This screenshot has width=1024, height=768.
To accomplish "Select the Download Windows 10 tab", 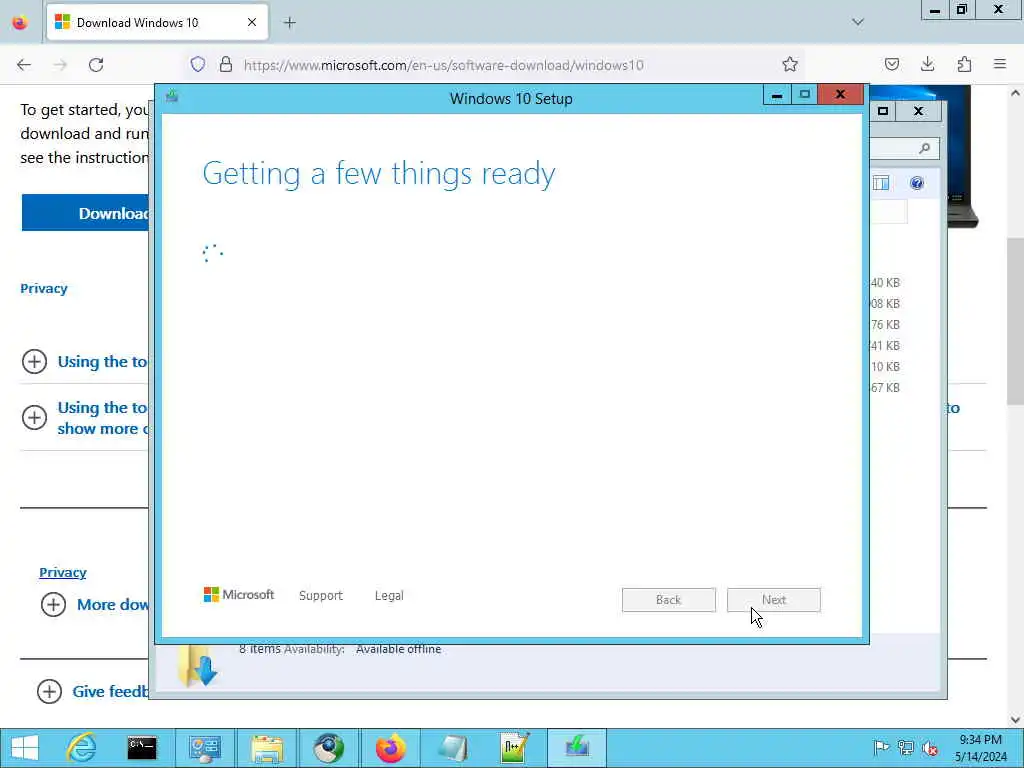I will (157, 23).
